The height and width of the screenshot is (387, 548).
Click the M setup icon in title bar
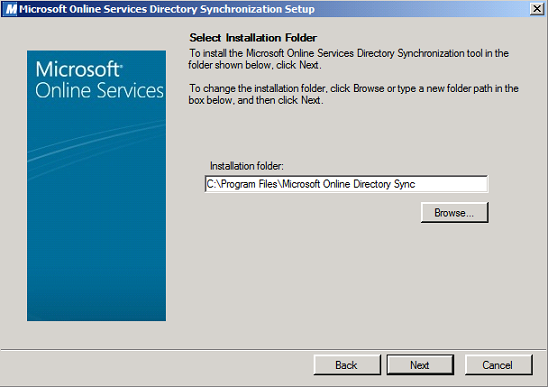(x=10, y=9)
